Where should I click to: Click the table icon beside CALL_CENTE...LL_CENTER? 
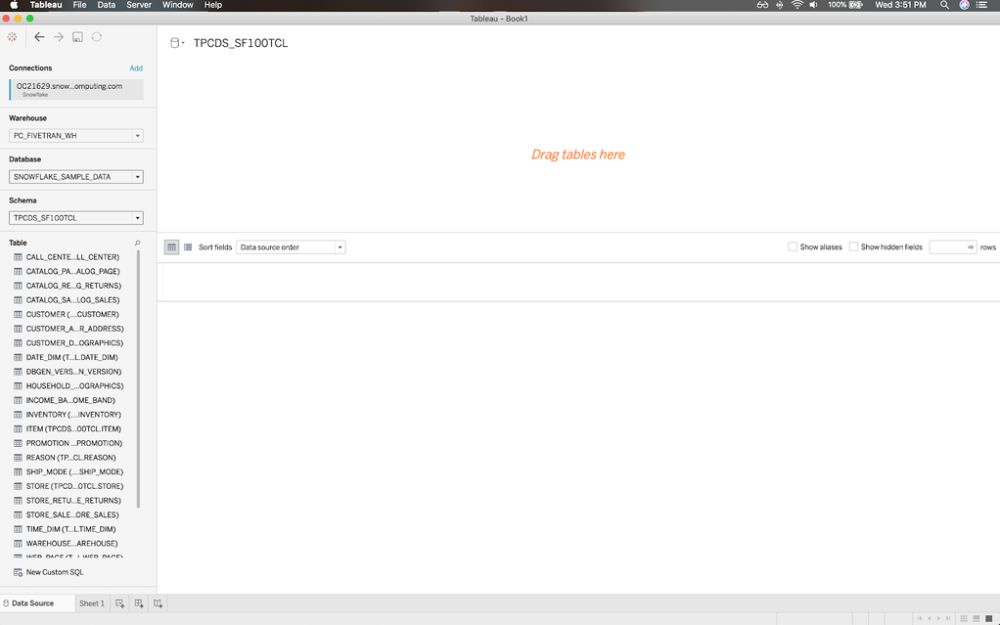(18, 257)
